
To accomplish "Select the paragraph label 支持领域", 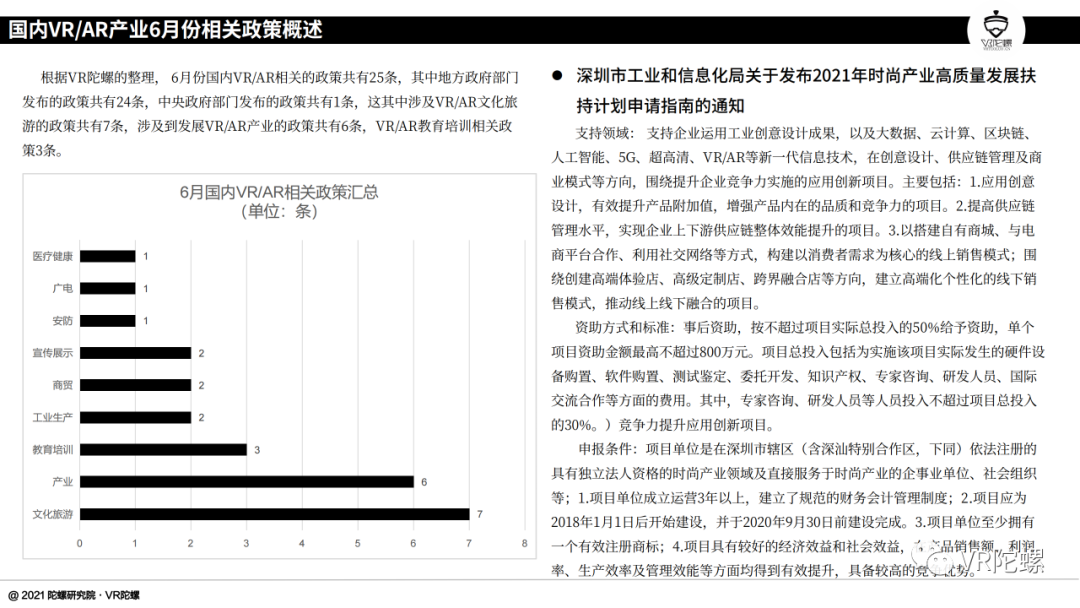I will [603, 134].
